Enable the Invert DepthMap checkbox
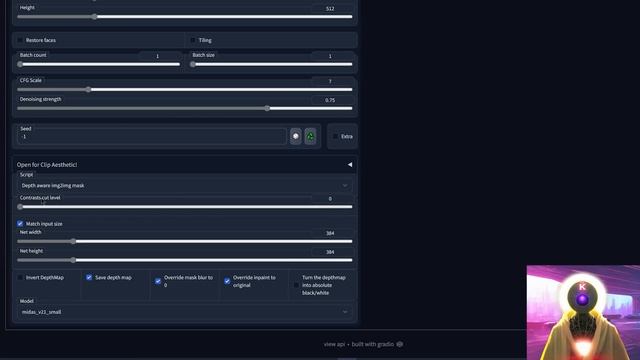 [x=20, y=278]
